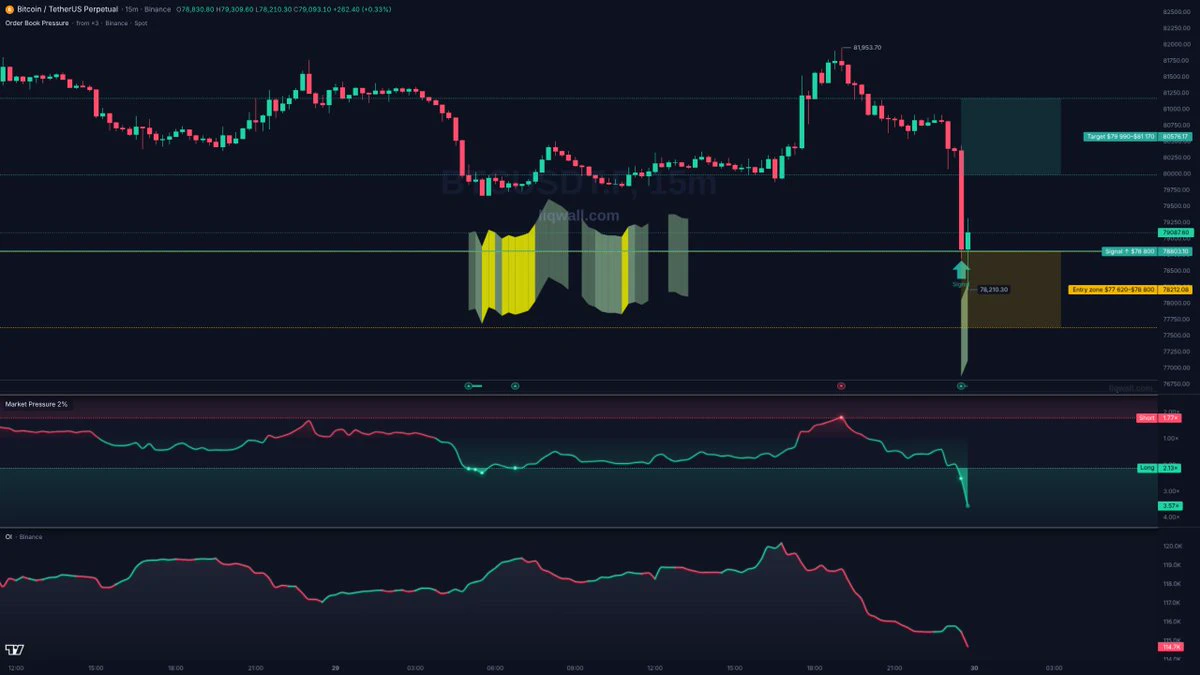Screen dimensions: 1200x675
Task: Click the Target $79 990–$81 170 label
Action: pyautogui.click(x=1121, y=136)
